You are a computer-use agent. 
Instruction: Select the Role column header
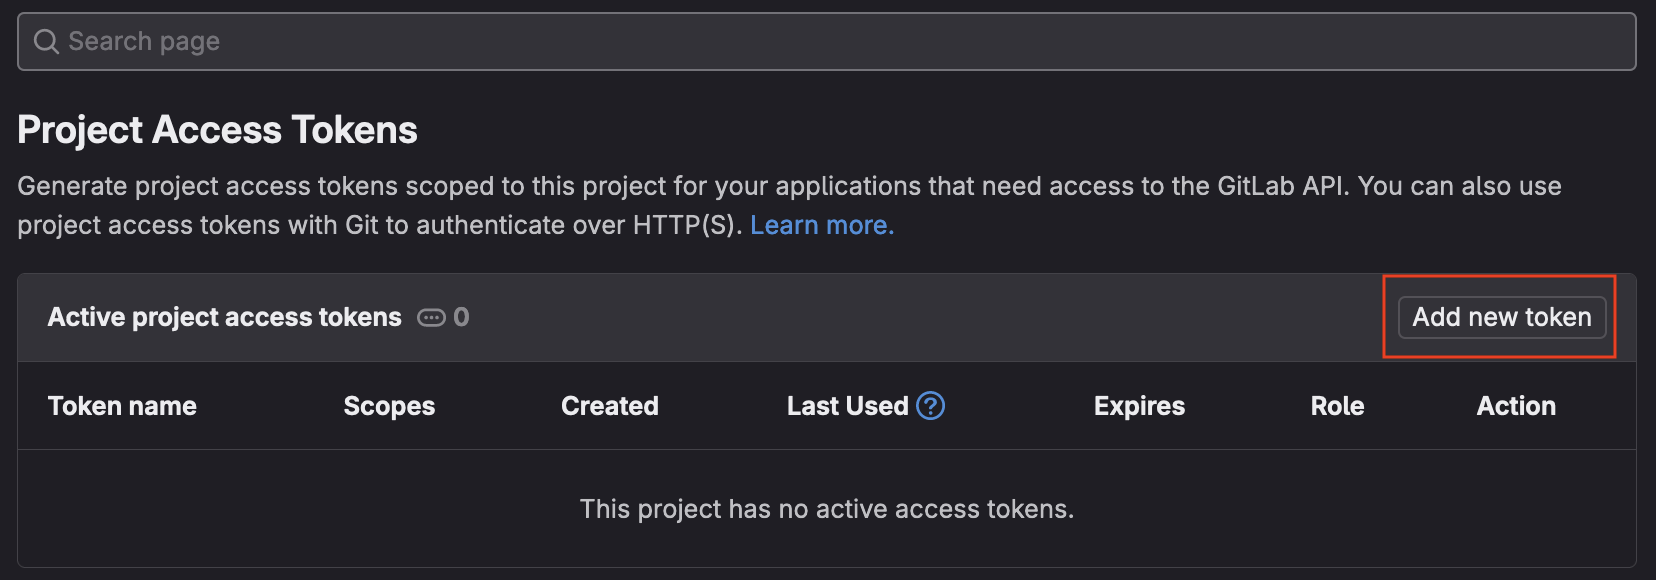pyautogui.click(x=1337, y=406)
